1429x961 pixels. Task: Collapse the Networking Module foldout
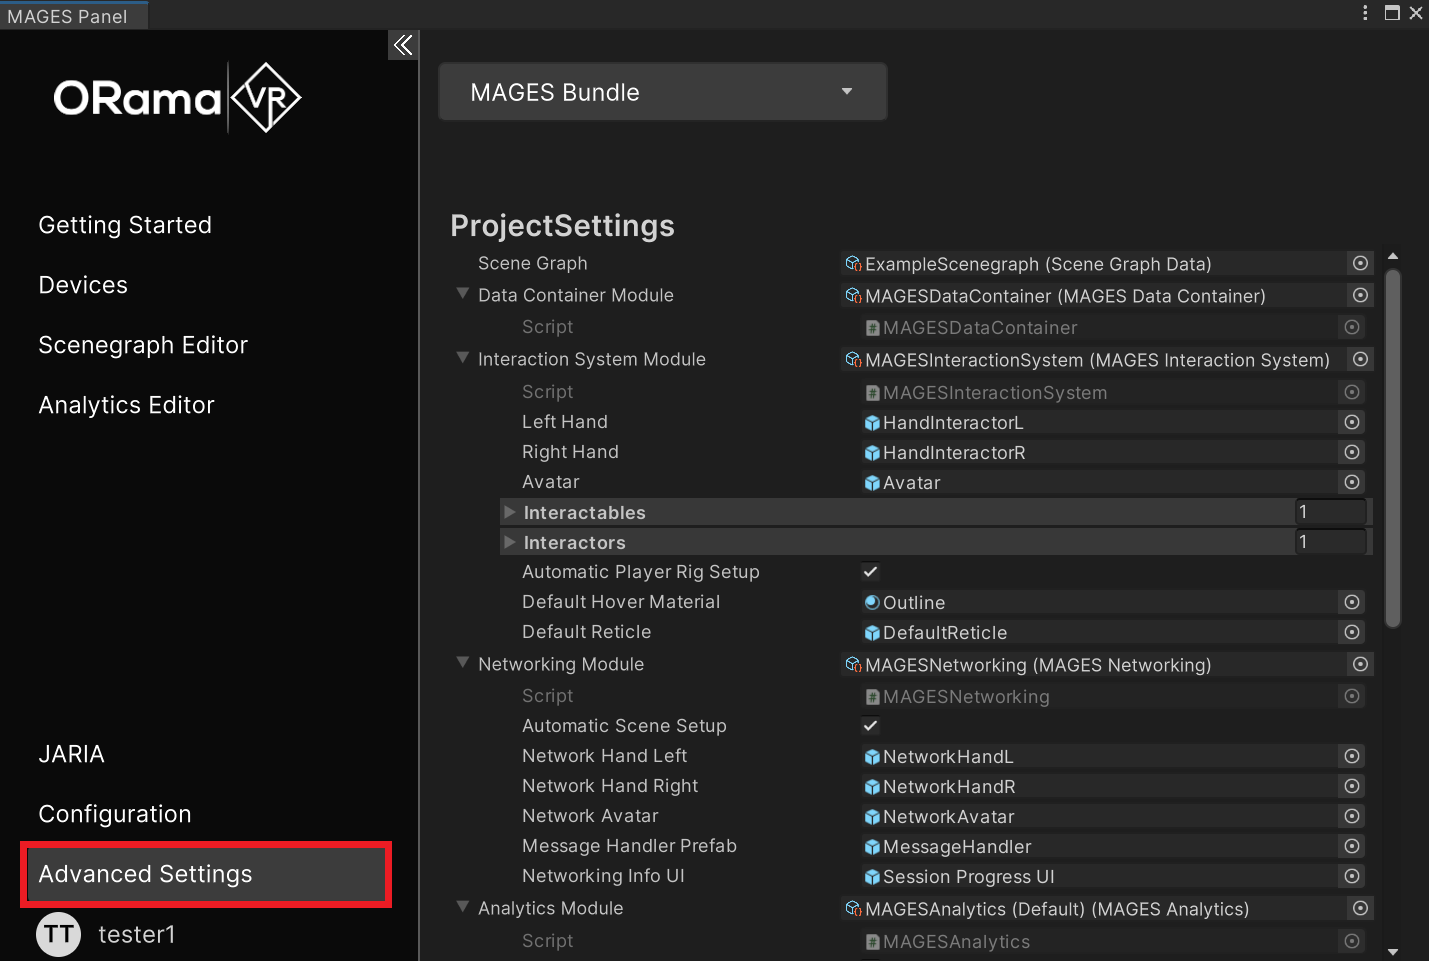(462, 663)
